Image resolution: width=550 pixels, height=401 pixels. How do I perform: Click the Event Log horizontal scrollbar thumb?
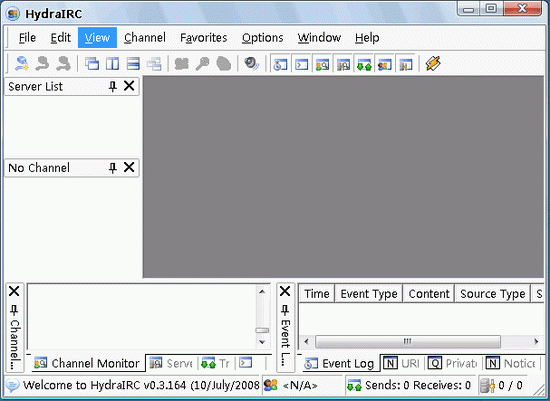[x=408, y=341]
